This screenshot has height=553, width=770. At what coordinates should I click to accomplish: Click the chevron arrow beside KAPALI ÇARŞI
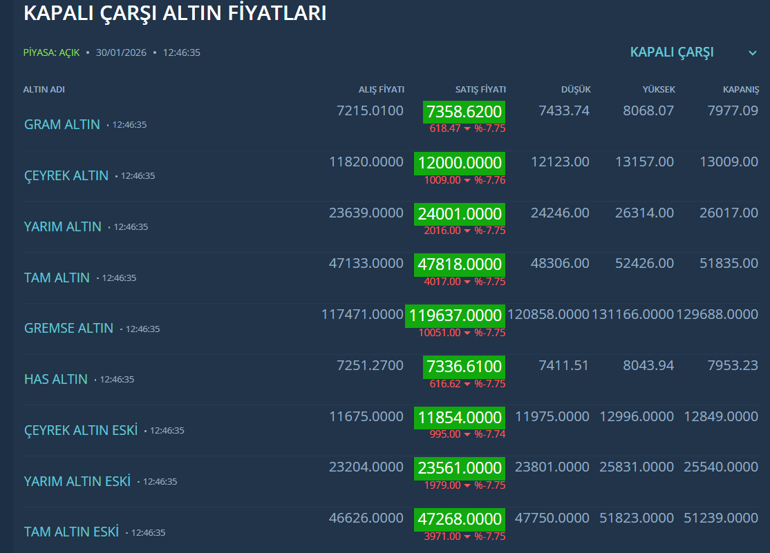tap(752, 53)
